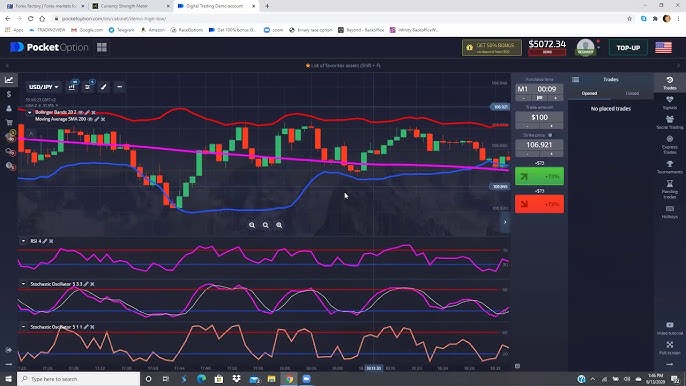Click the red Sell down button
The width and height of the screenshot is (686, 386).
(539, 204)
